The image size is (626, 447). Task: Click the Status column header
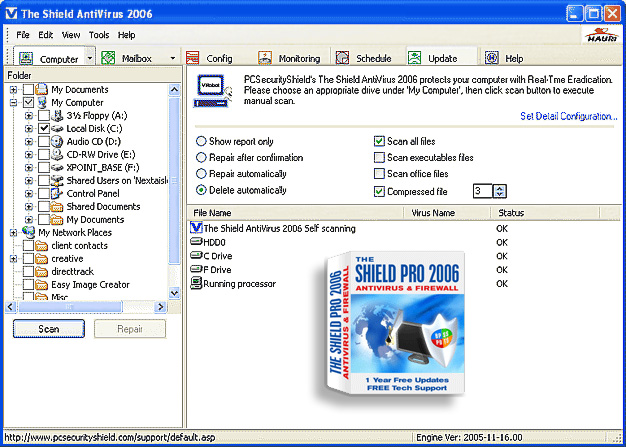[x=545, y=213]
